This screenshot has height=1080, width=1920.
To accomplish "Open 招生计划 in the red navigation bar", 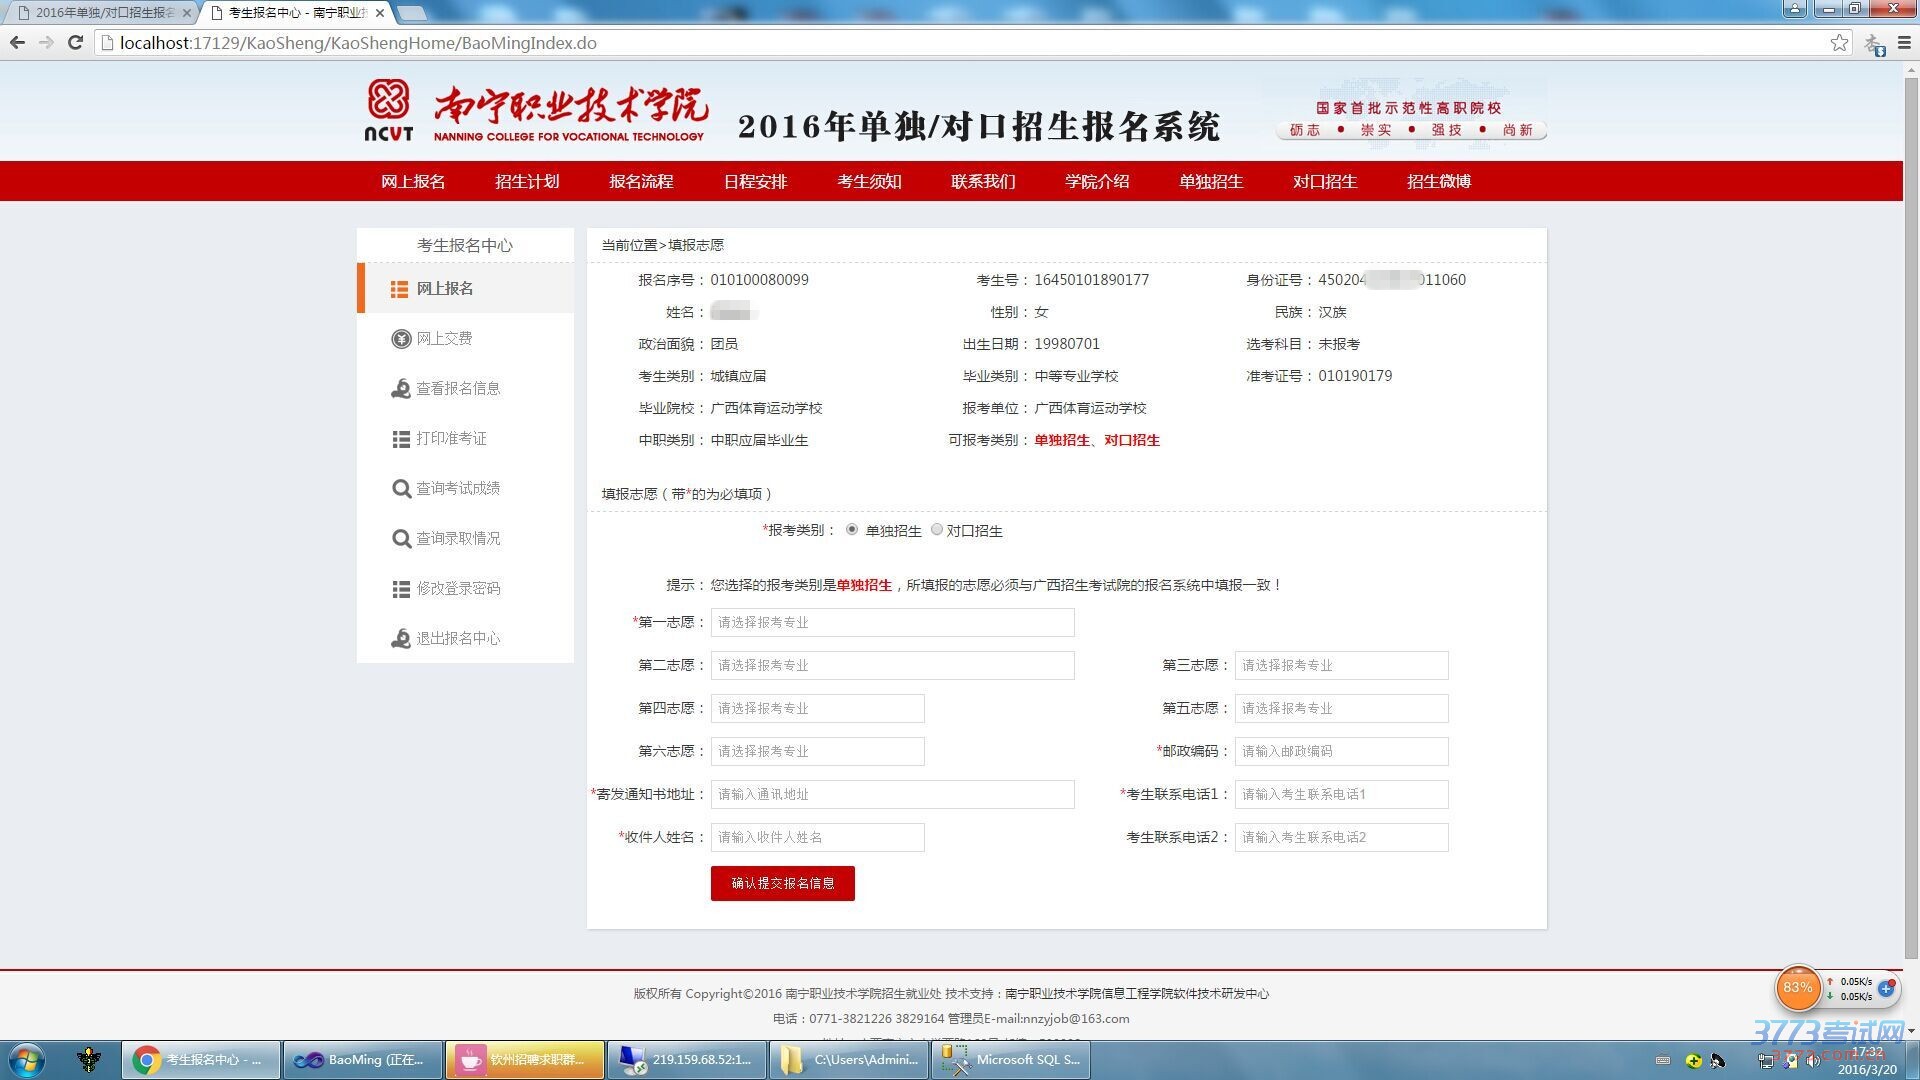I will tap(527, 181).
